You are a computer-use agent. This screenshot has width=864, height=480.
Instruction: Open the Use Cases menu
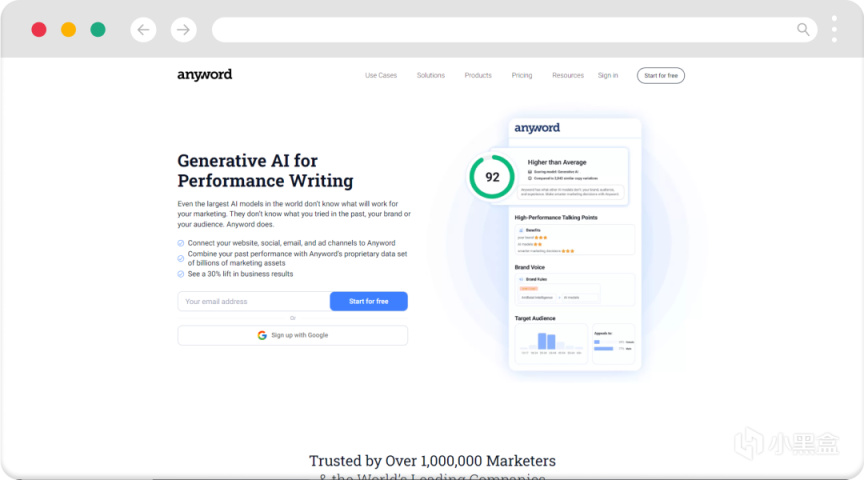[381, 75]
